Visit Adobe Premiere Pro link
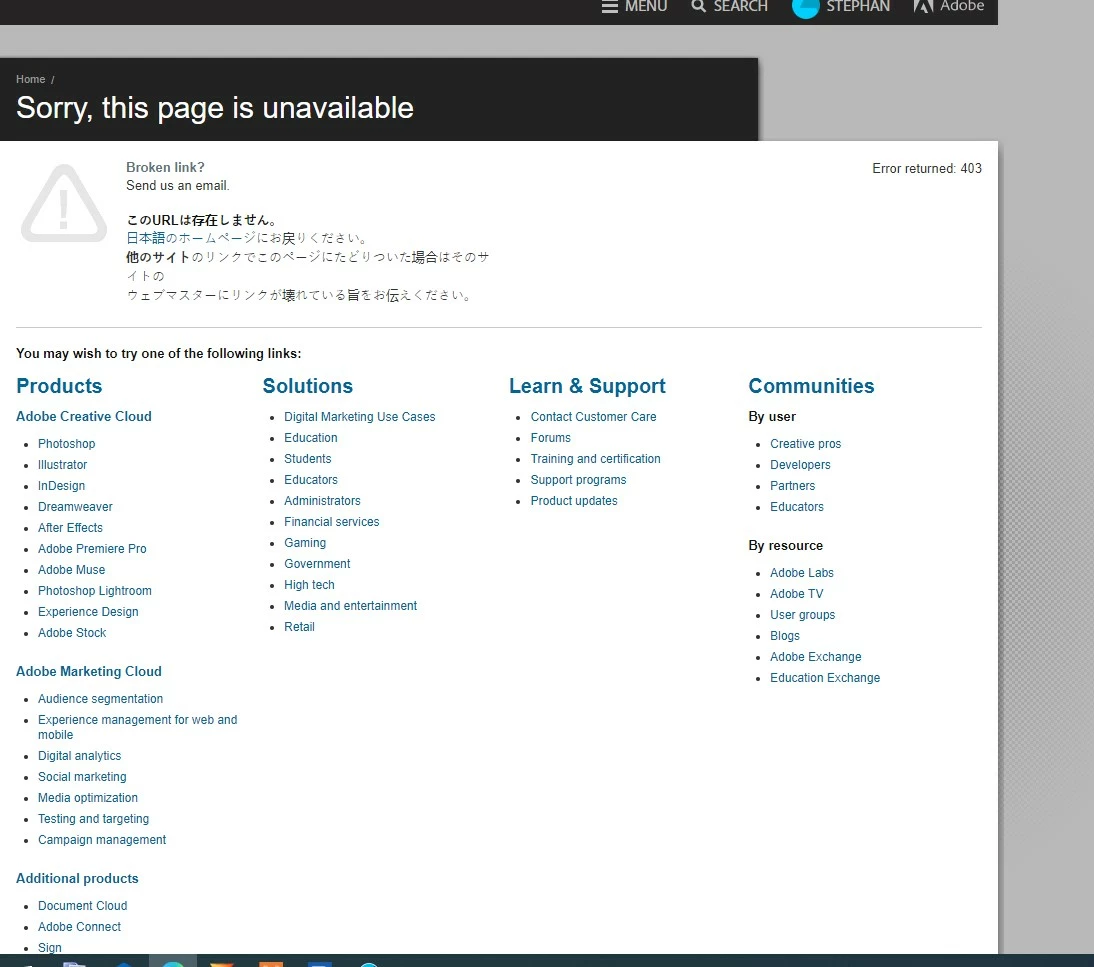Screen dimensions: 1094x967 (x=92, y=548)
